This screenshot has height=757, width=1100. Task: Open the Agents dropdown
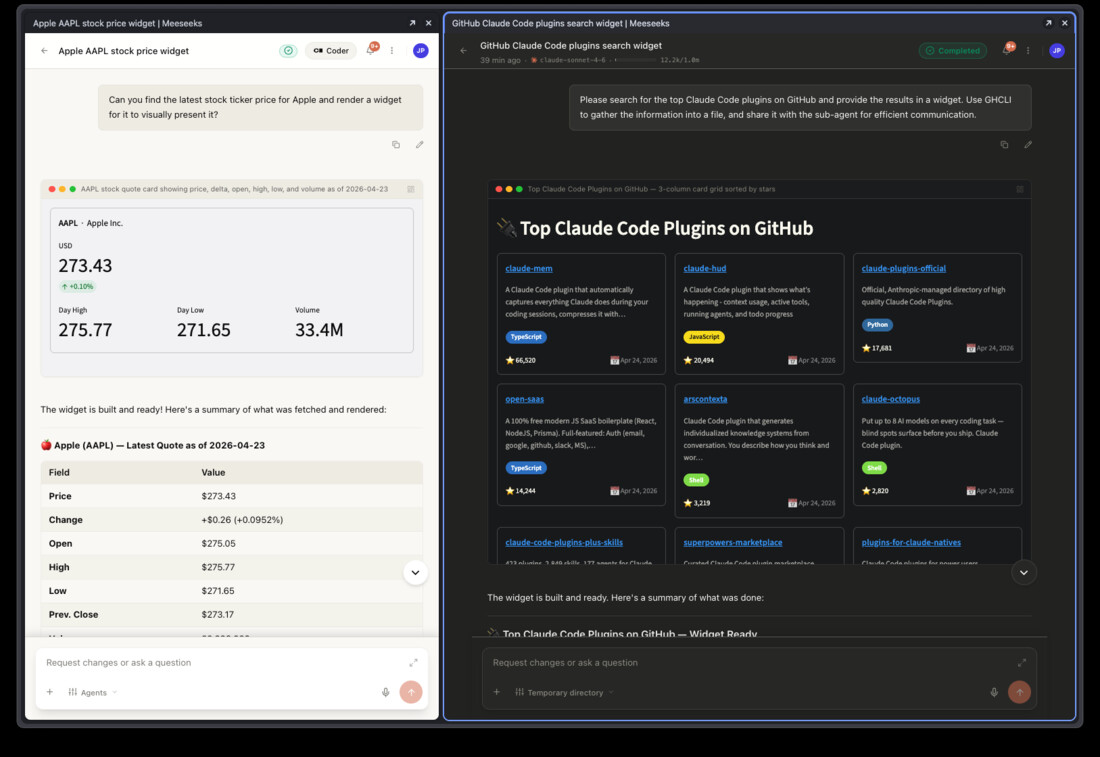coord(93,692)
